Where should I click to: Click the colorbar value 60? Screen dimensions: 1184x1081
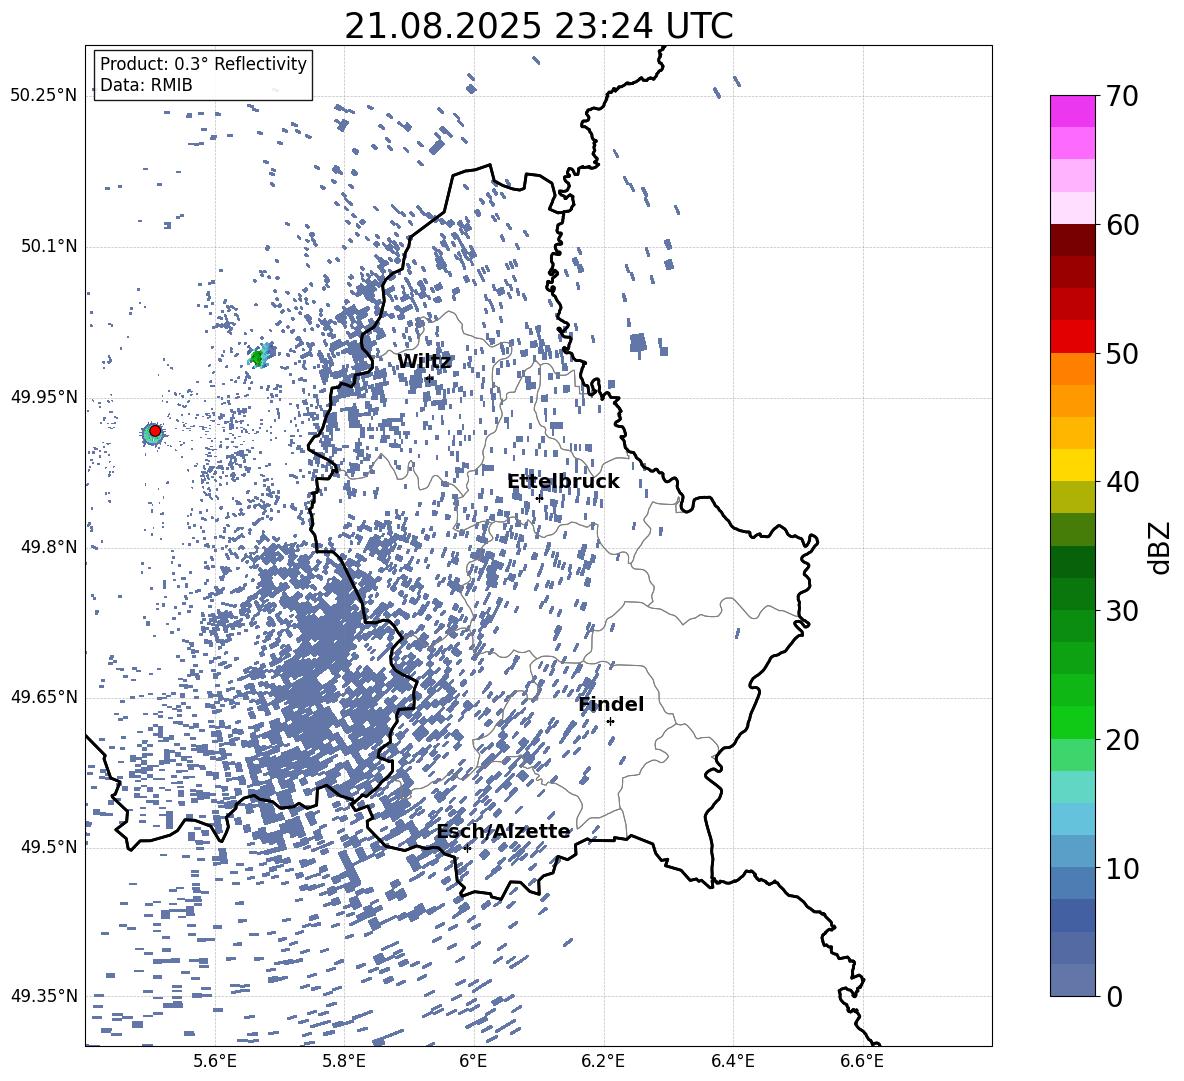click(x=1122, y=225)
